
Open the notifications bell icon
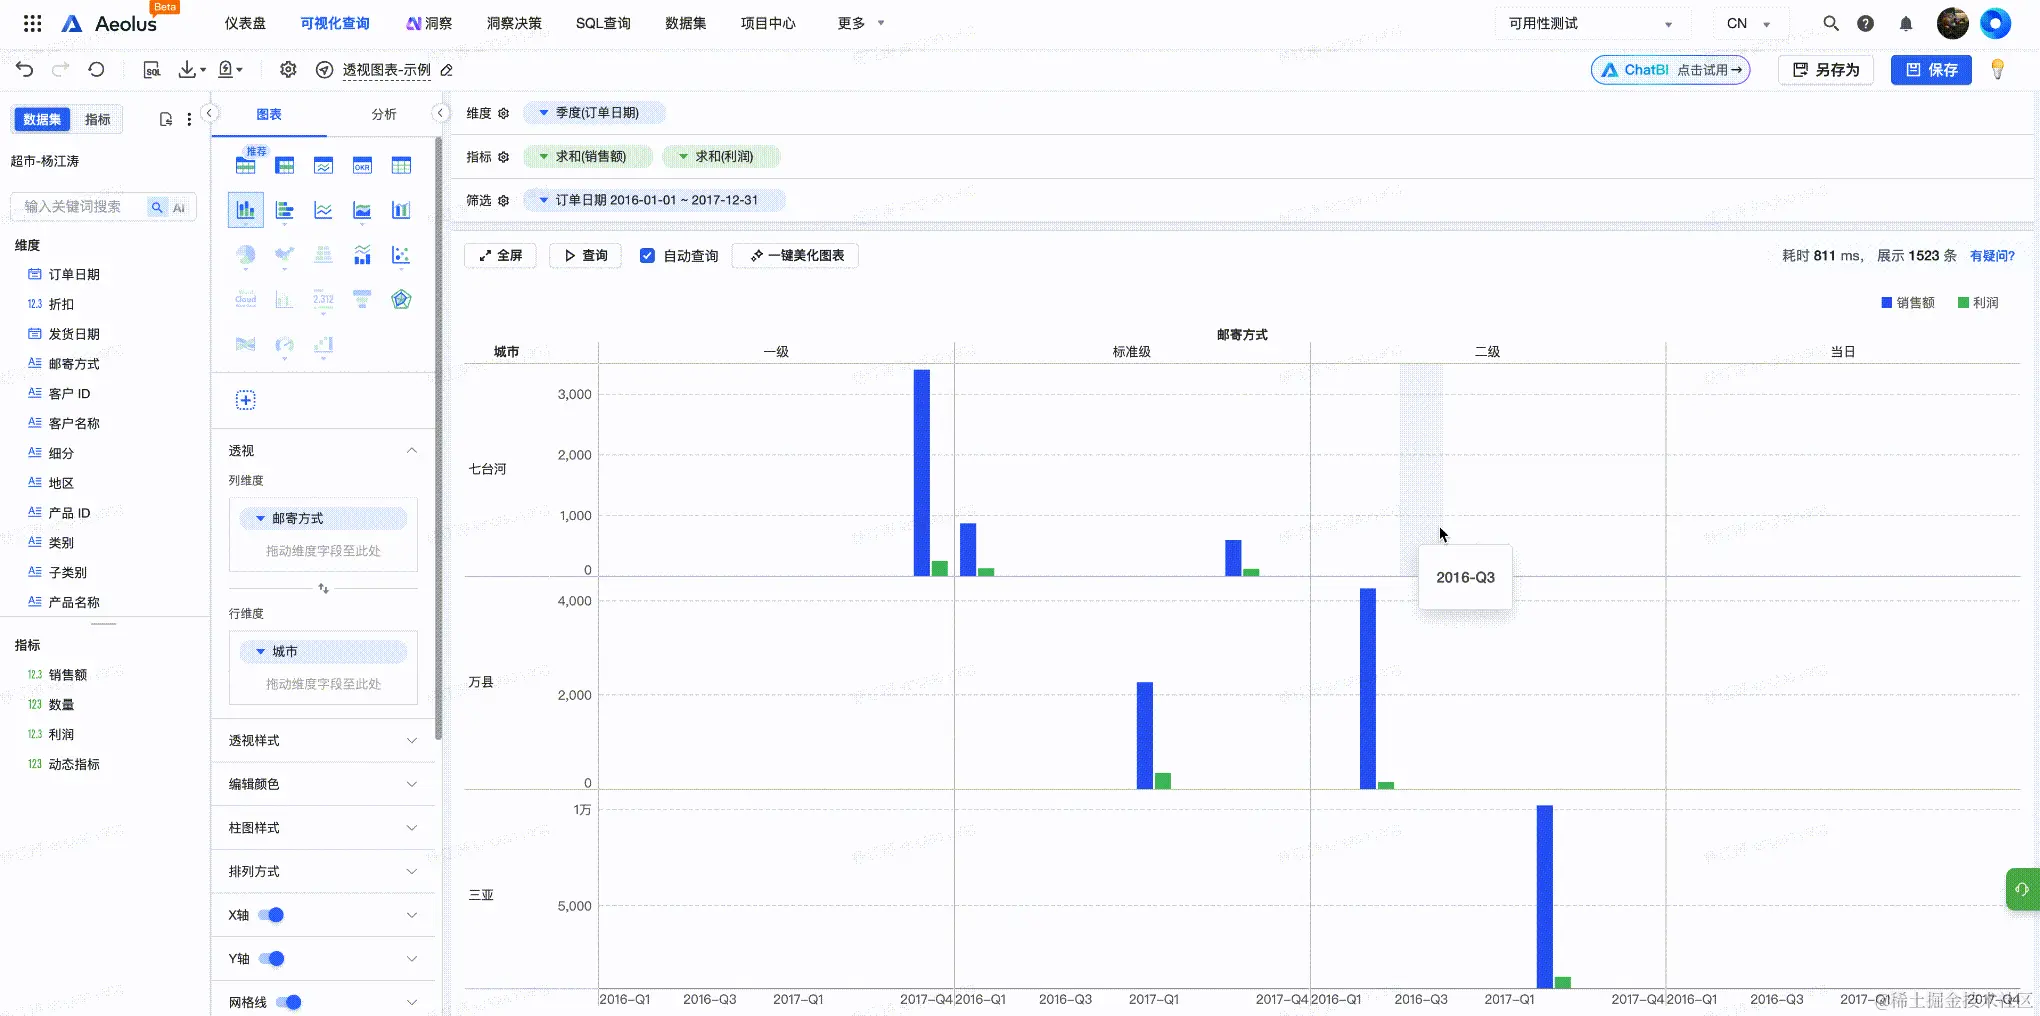(x=1906, y=23)
